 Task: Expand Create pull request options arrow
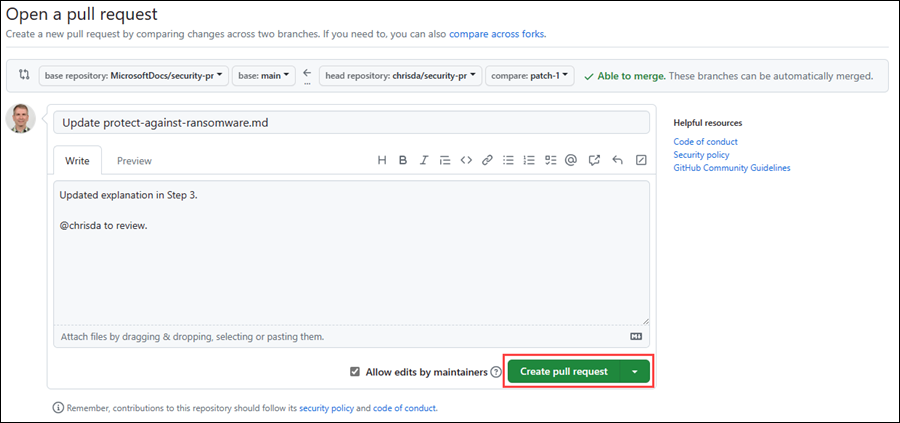[635, 371]
